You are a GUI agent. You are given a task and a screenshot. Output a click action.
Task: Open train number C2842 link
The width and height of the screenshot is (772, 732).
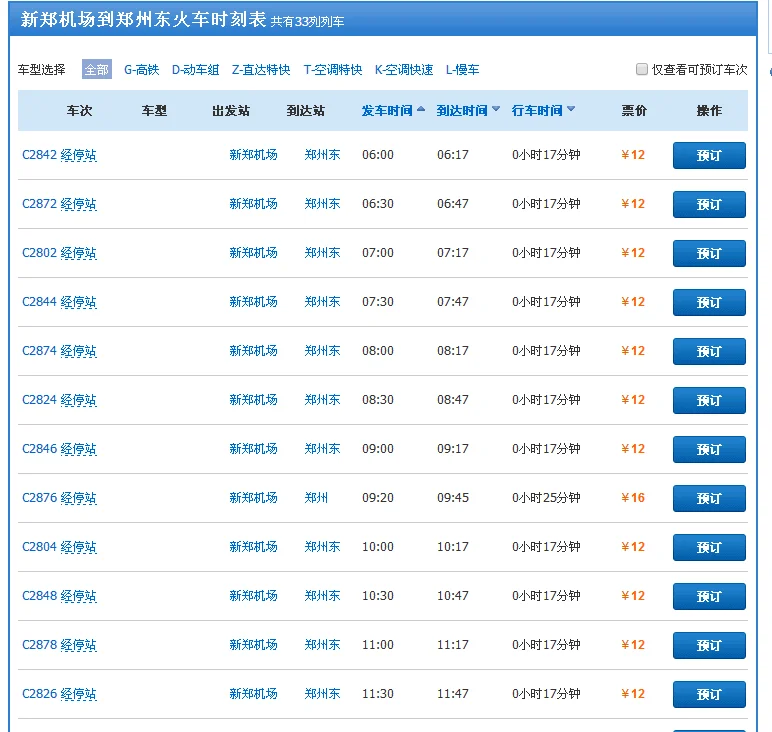click(39, 155)
